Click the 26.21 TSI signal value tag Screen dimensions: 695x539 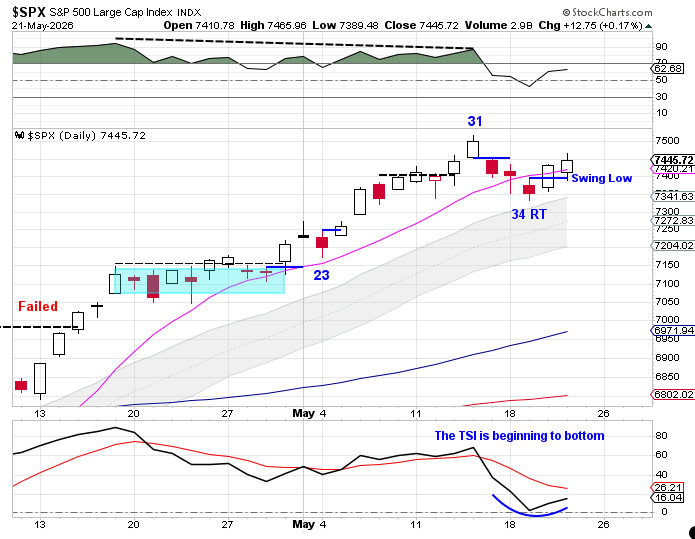668,488
